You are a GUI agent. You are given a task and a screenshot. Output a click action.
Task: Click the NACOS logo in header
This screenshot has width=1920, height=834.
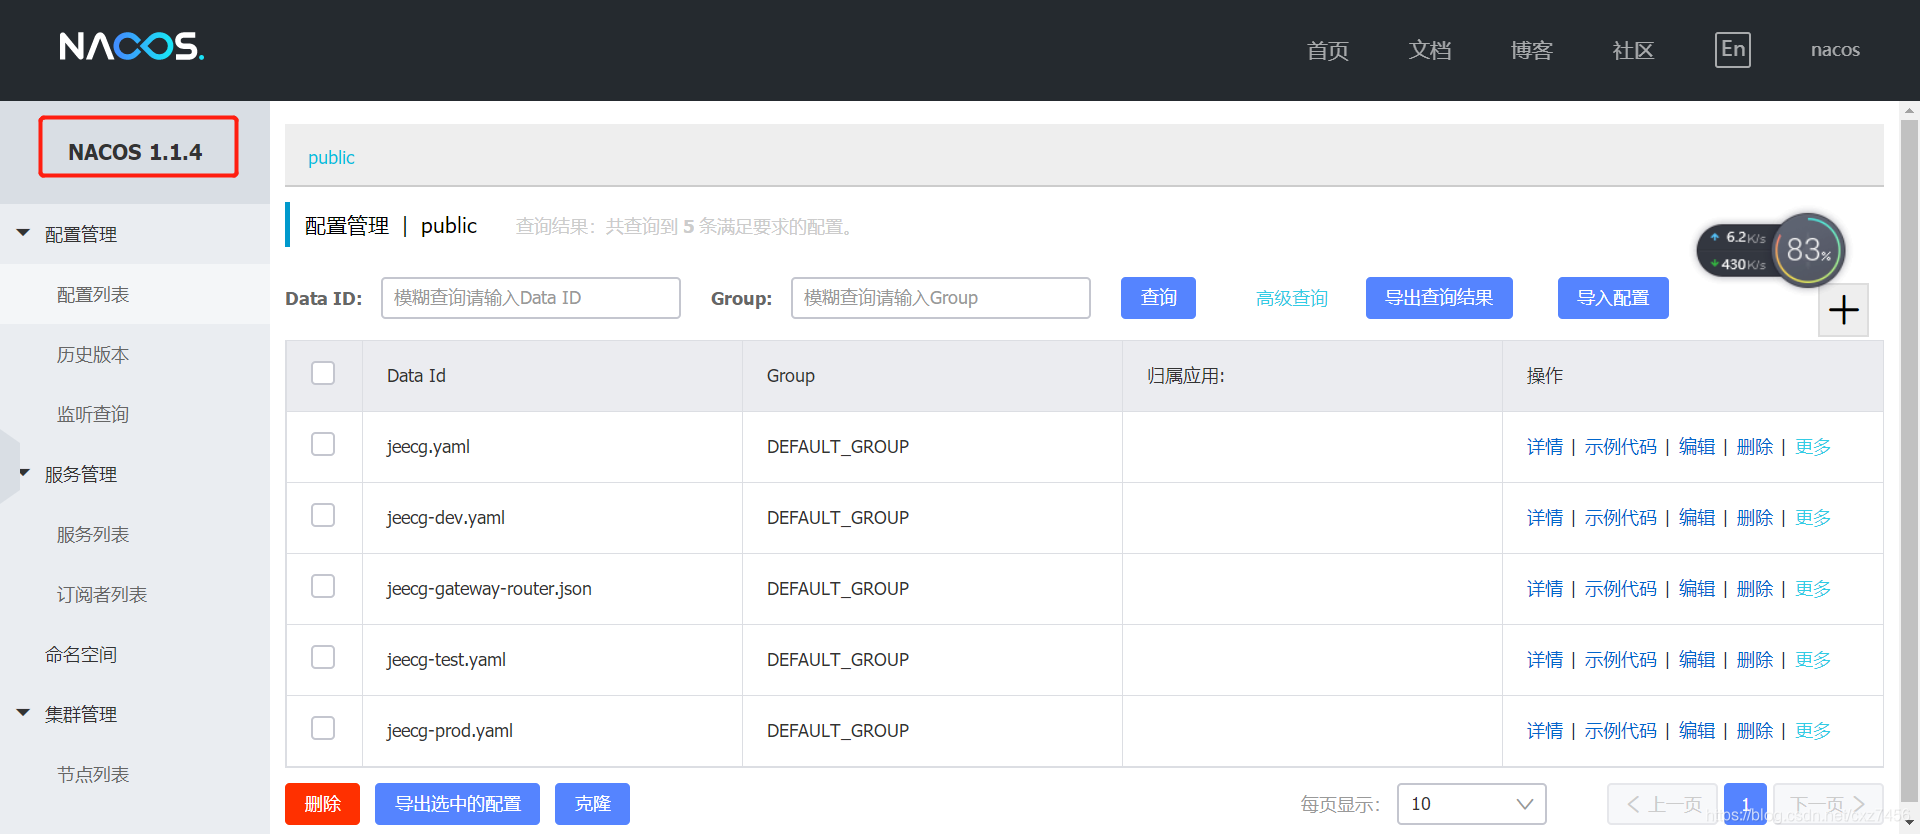tap(131, 46)
